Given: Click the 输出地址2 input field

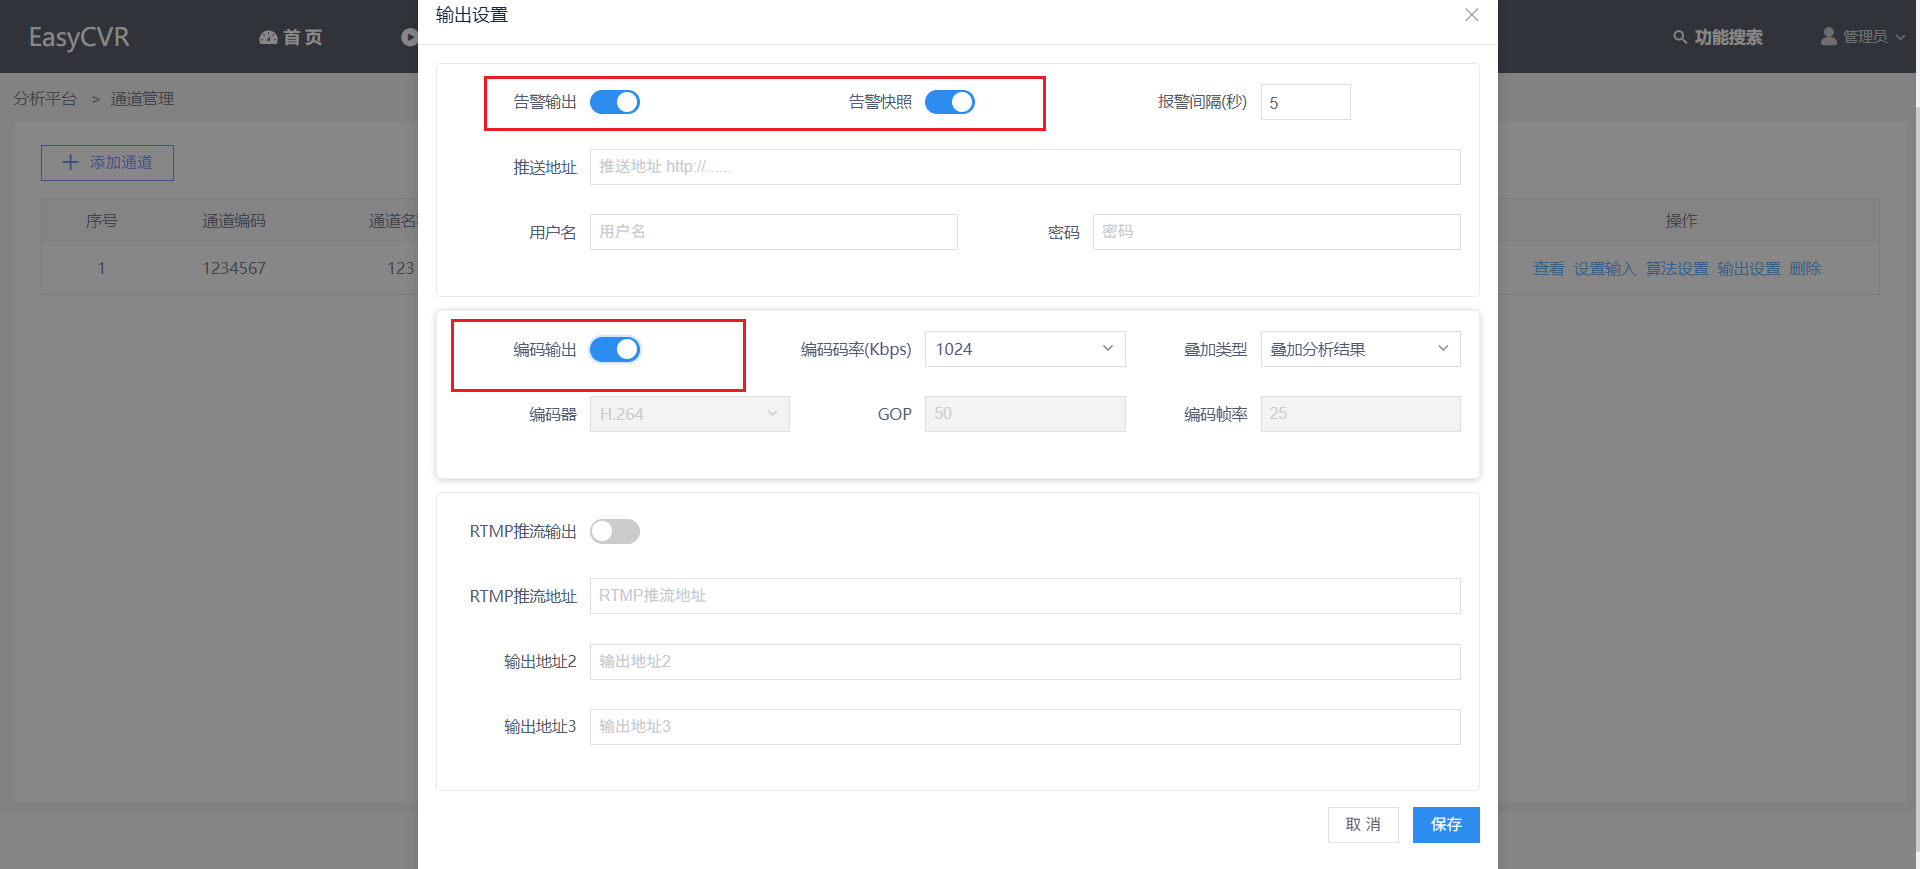Looking at the screenshot, I should (1025, 662).
